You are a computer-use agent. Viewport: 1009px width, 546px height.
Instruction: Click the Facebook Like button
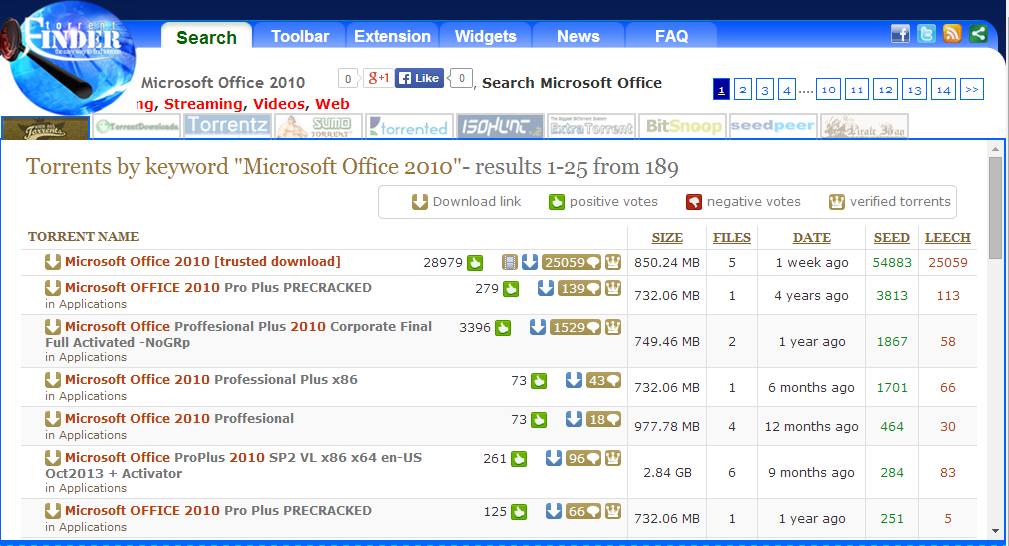point(419,78)
